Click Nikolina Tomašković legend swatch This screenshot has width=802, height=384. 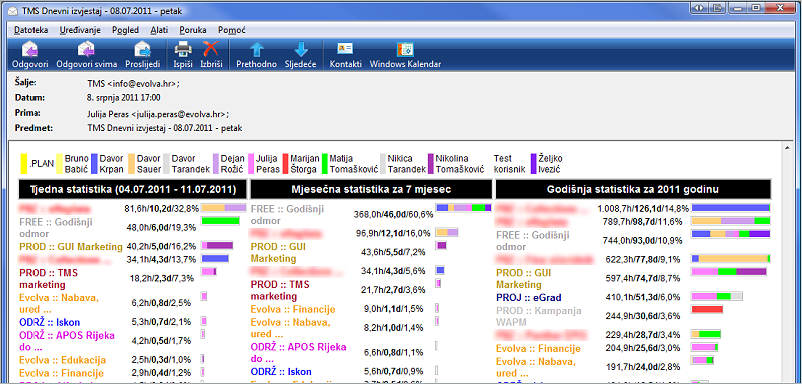[x=431, y=164]
